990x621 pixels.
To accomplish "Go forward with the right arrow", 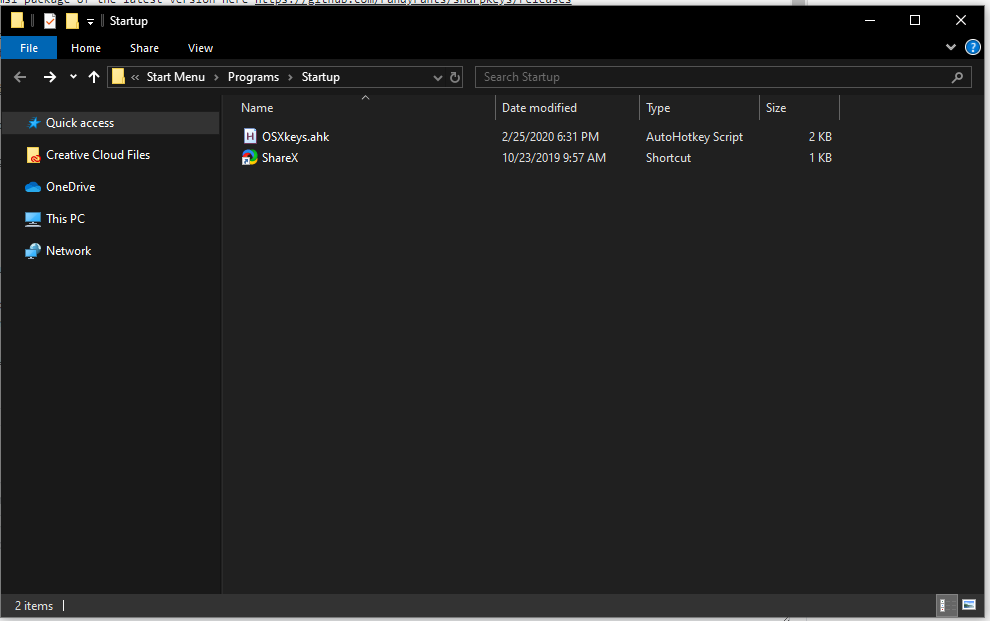I will tap(49, 77).
